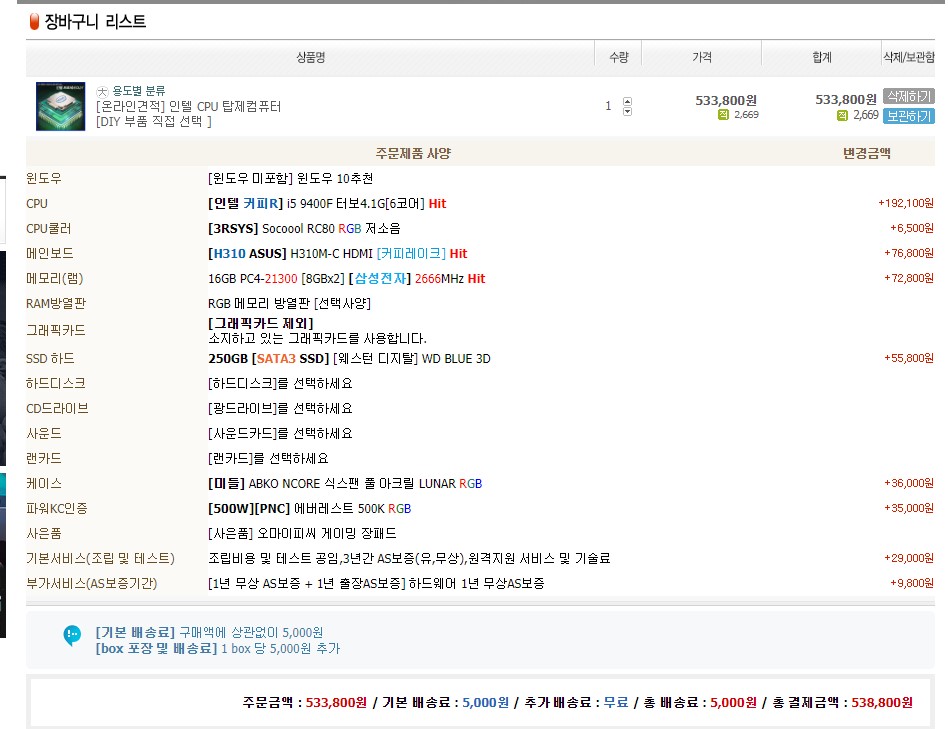Increase quantity with the up arrow
This screenshot has height=729, width=948.
tap(628, 102)
